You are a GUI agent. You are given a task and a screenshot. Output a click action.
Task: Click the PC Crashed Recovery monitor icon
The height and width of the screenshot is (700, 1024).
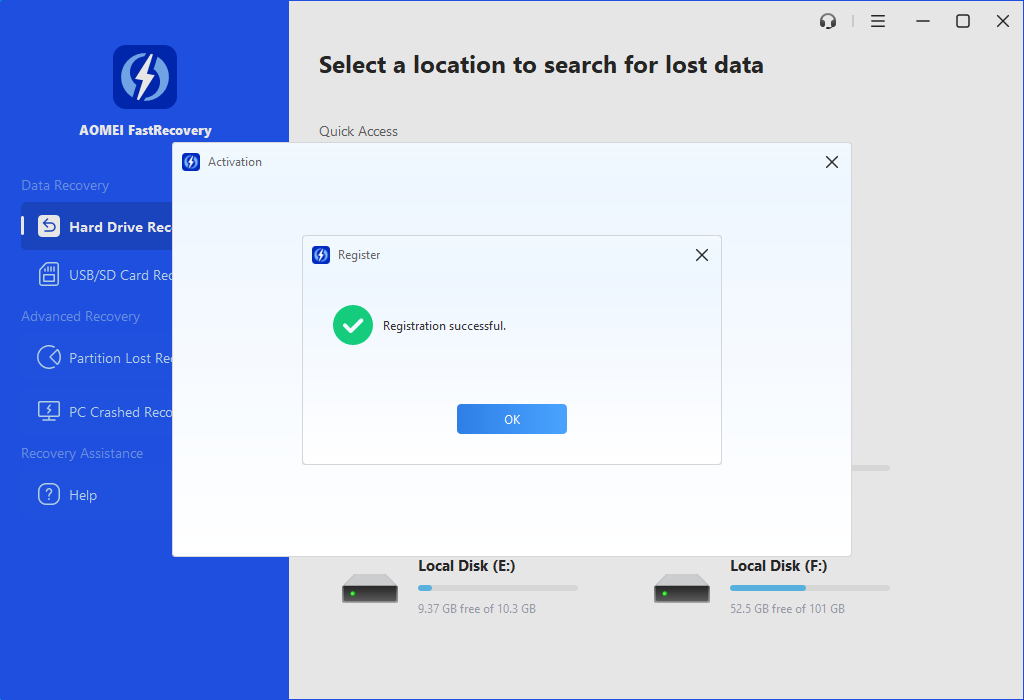pos(49,412)
